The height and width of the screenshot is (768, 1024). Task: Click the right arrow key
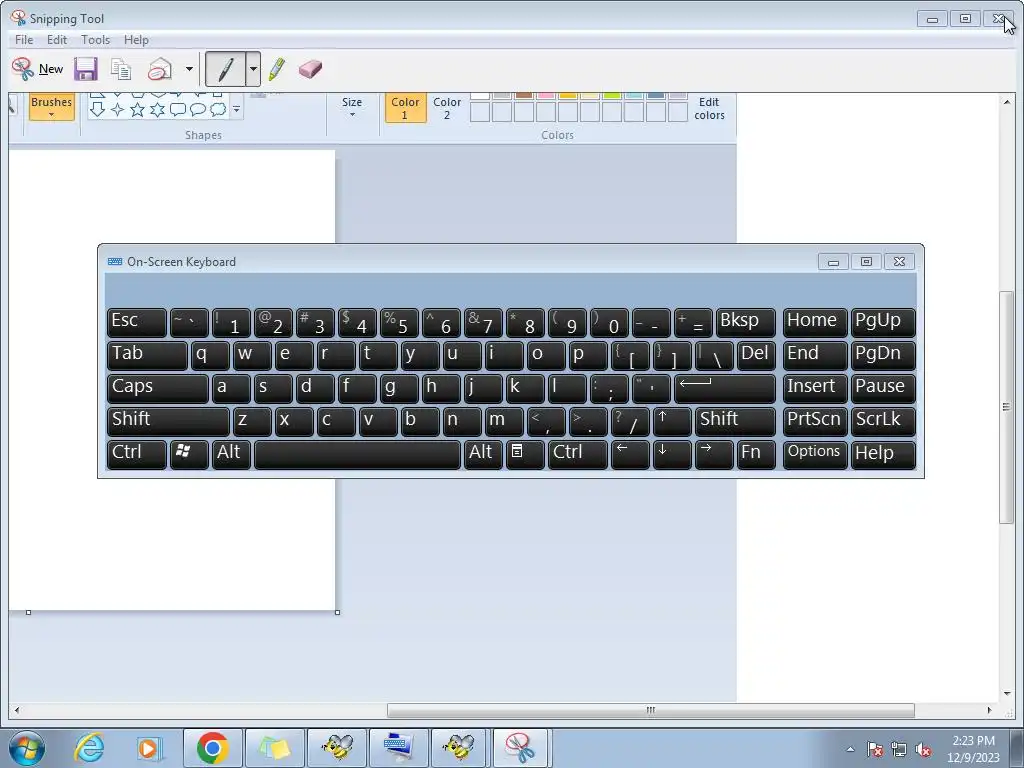[x=714, y=455]
